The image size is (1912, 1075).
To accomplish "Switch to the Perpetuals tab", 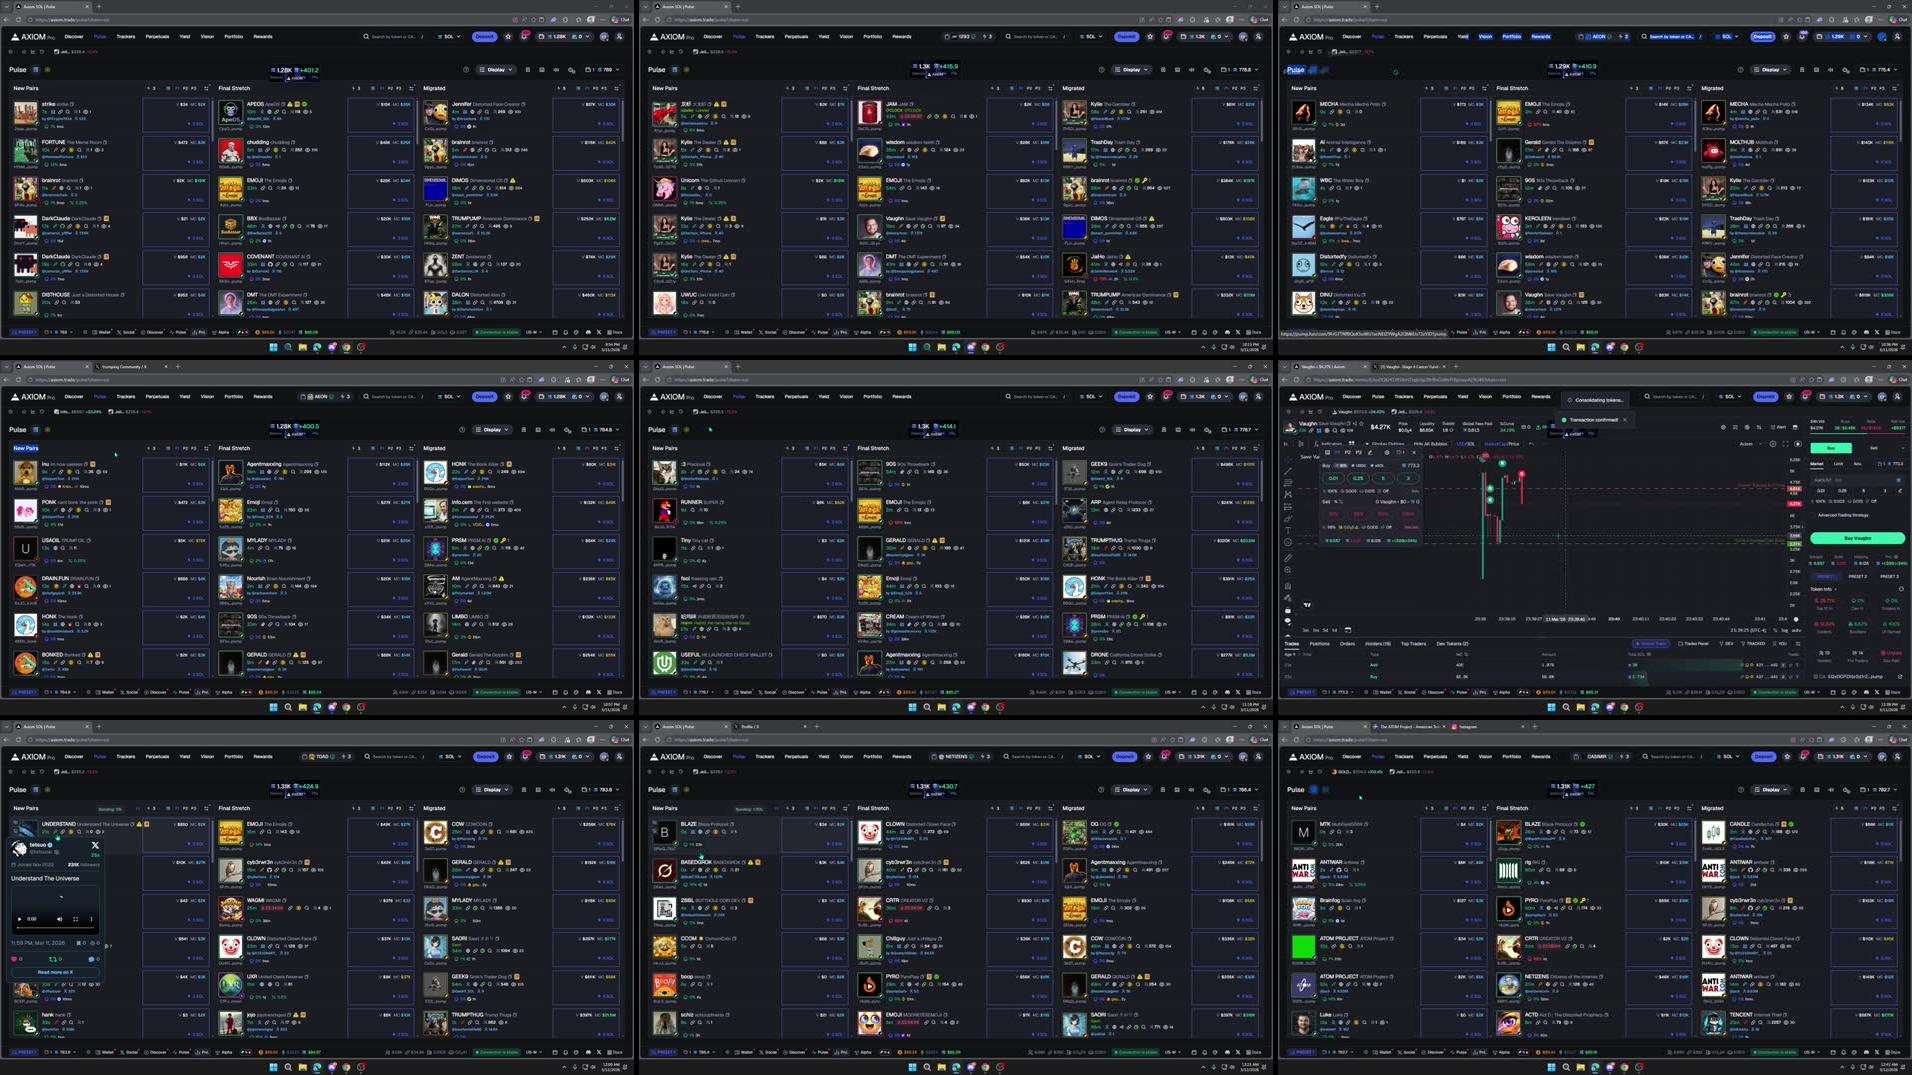I will click(156, 36).
